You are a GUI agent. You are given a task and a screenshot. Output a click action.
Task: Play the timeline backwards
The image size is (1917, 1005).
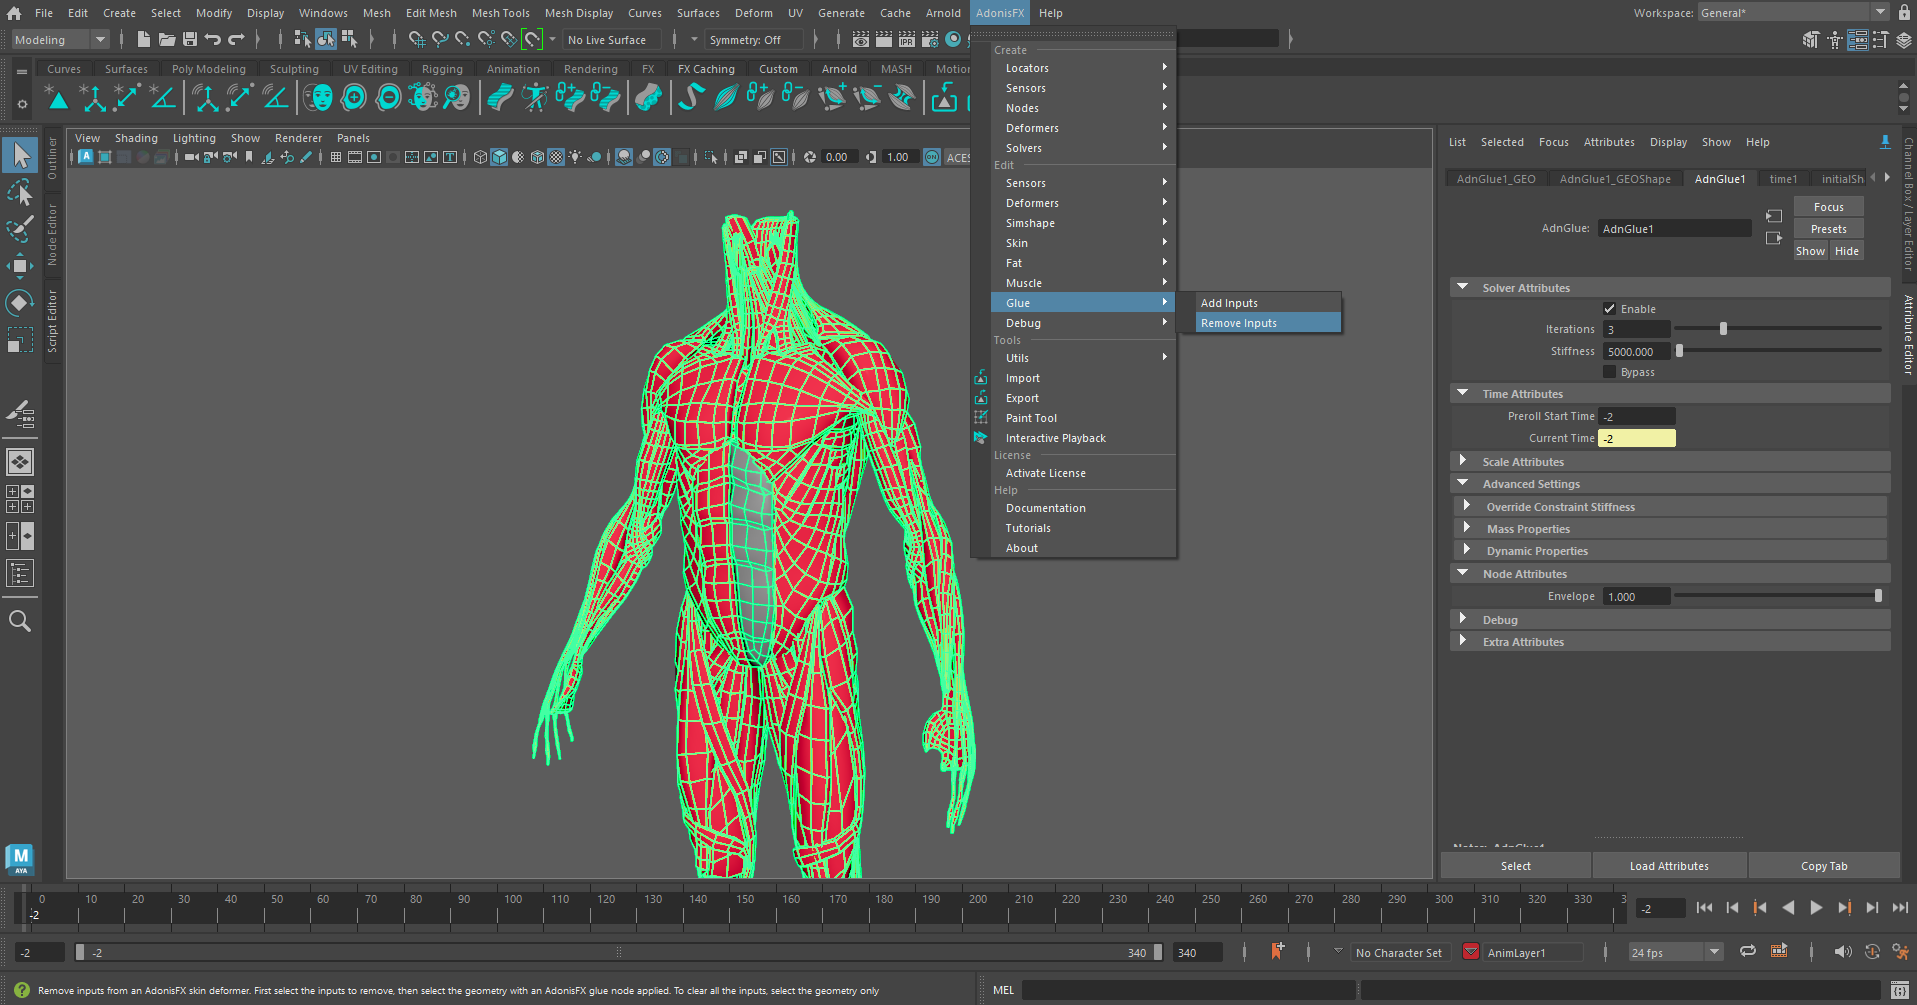coord(1788,908)
